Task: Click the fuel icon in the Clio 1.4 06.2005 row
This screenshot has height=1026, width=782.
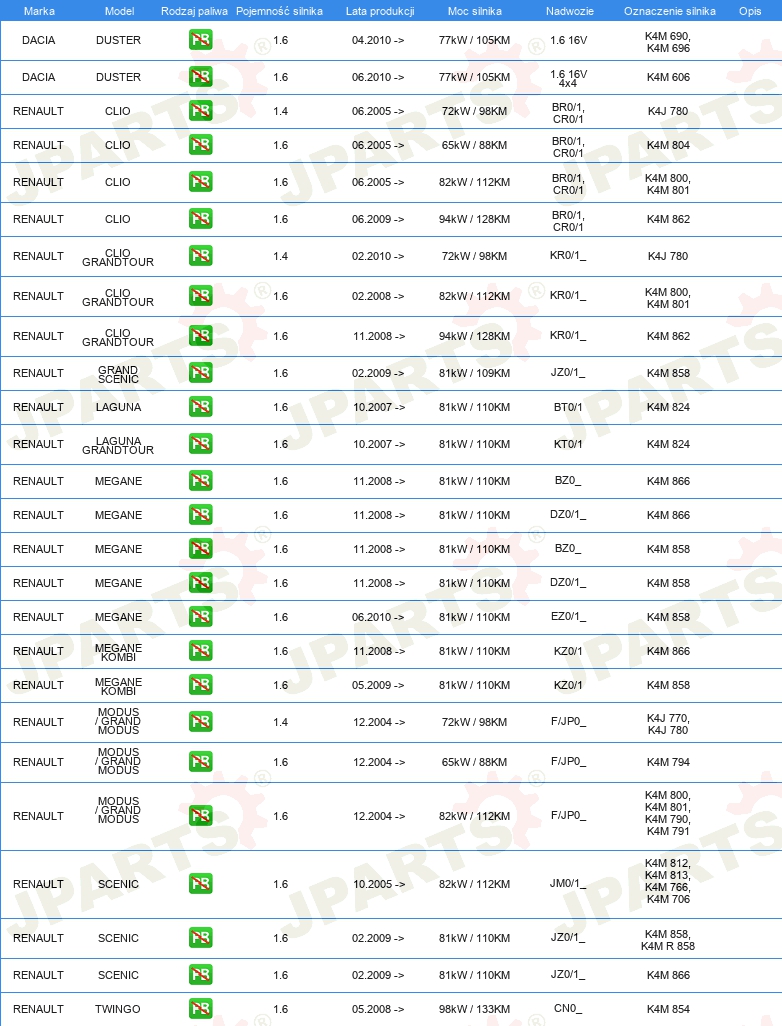Action: pyautogui.click(x=200, y=111)
